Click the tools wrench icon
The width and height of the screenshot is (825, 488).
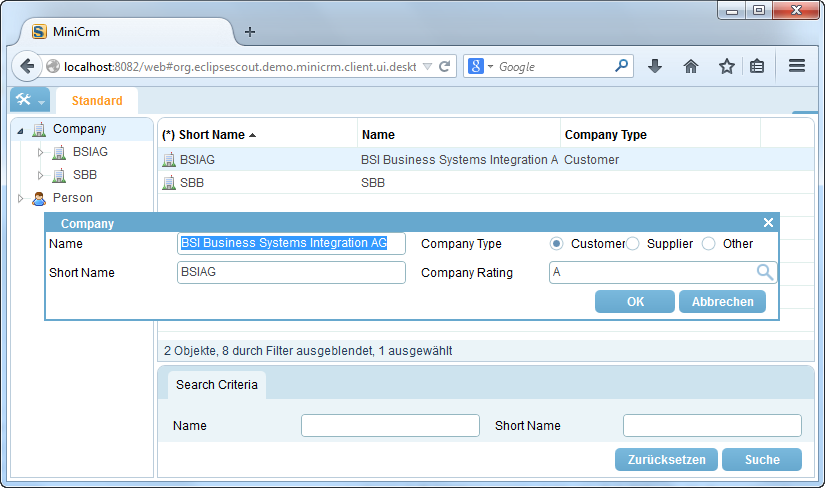pyautogui.click(x=23, y=100)
